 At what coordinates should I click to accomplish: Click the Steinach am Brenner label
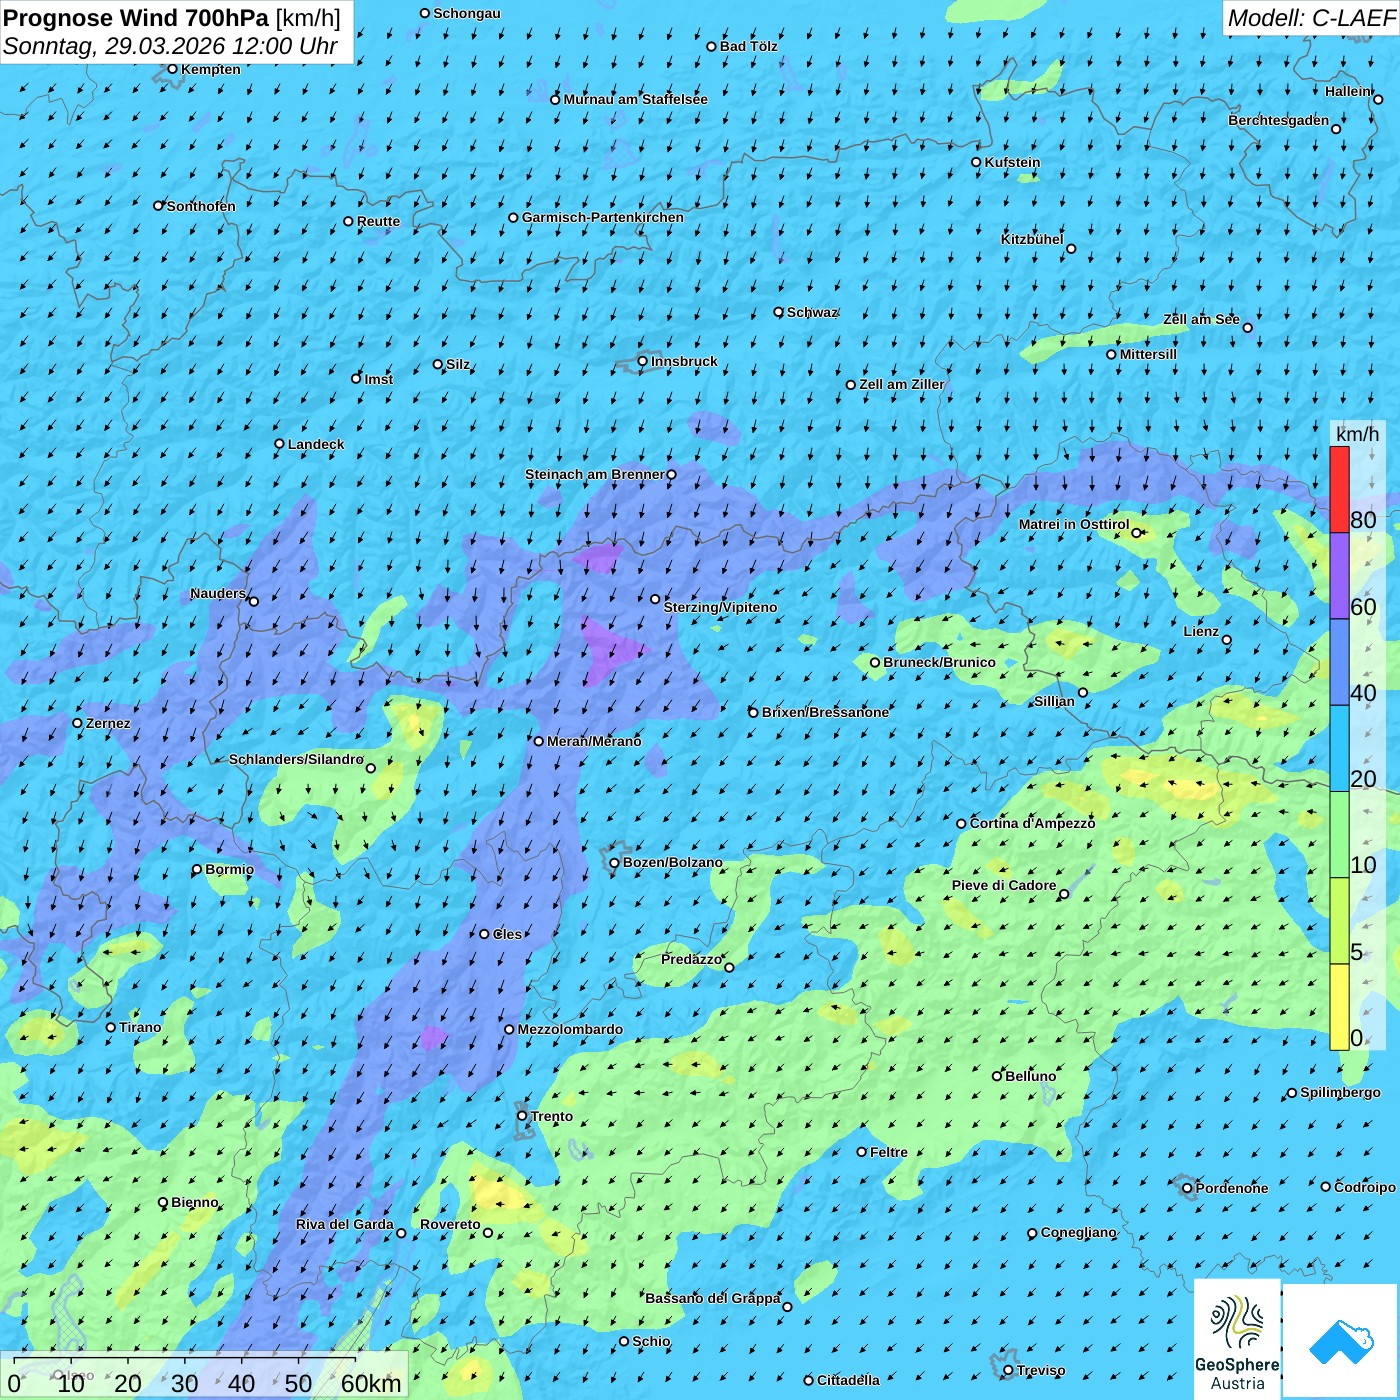[x=595, y=474]
